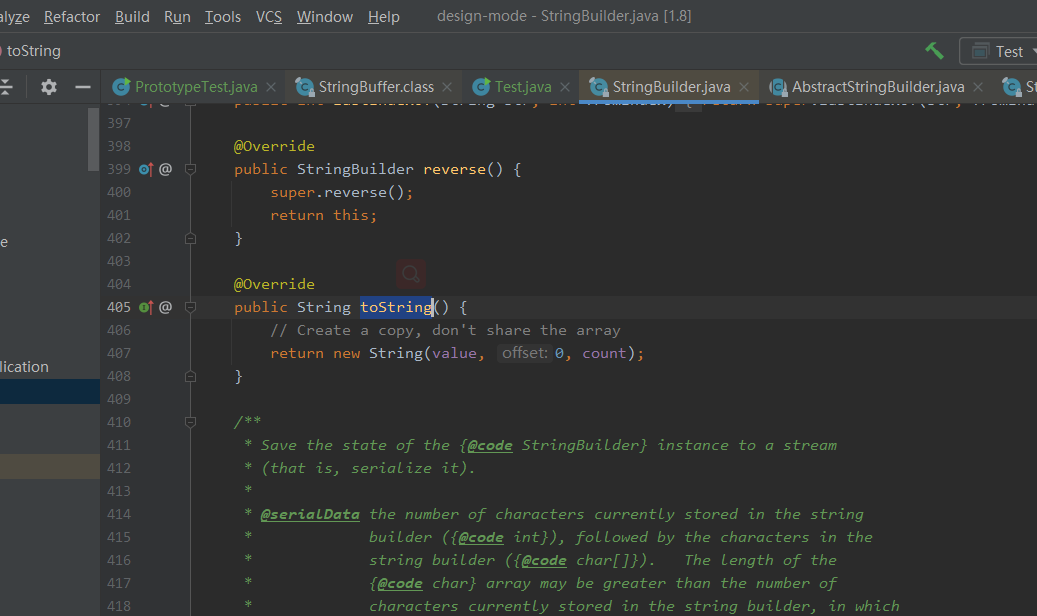The width and height of the screenshot is (1037, 616).
Task: Click 'return this;' on line 401
Action: click(x=323, y=216)
